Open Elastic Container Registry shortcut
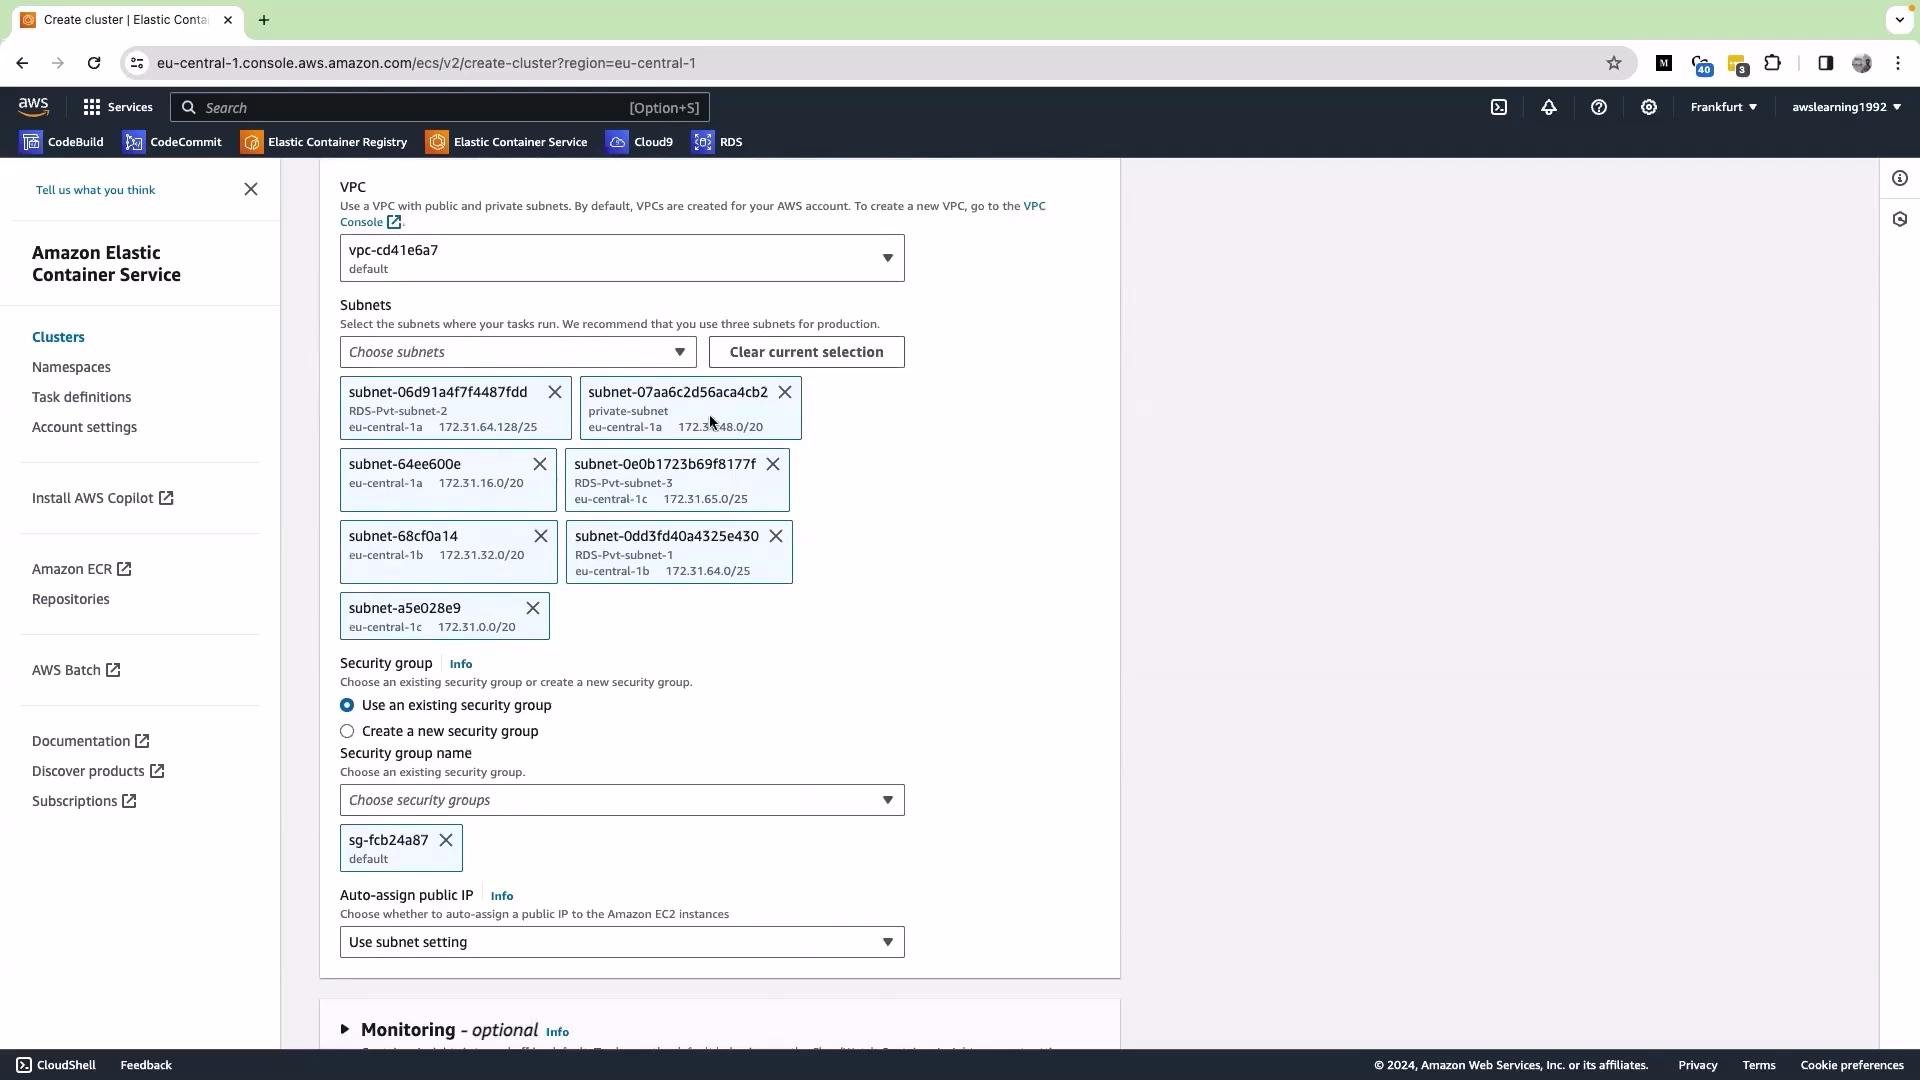1920x1080 pixels. click(x=324, y=142)
